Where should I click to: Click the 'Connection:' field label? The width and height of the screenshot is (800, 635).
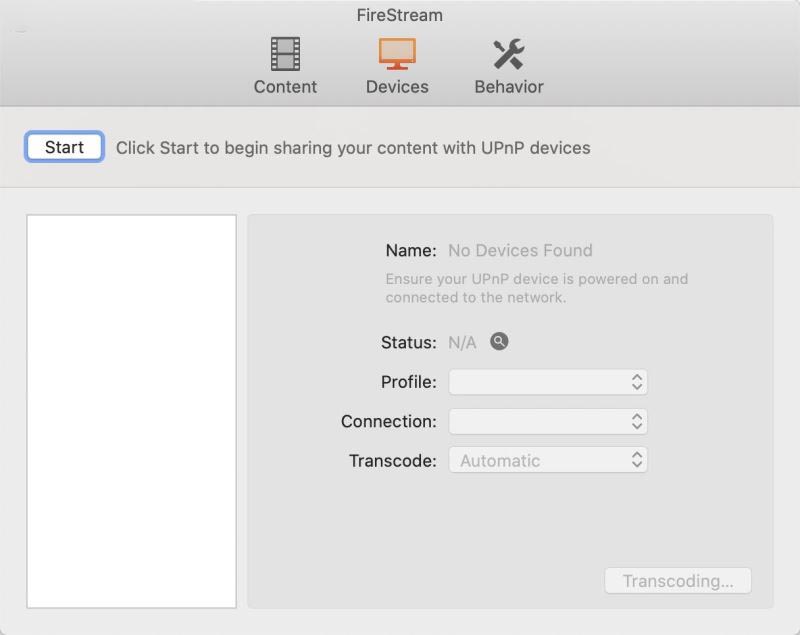point(389,421)
